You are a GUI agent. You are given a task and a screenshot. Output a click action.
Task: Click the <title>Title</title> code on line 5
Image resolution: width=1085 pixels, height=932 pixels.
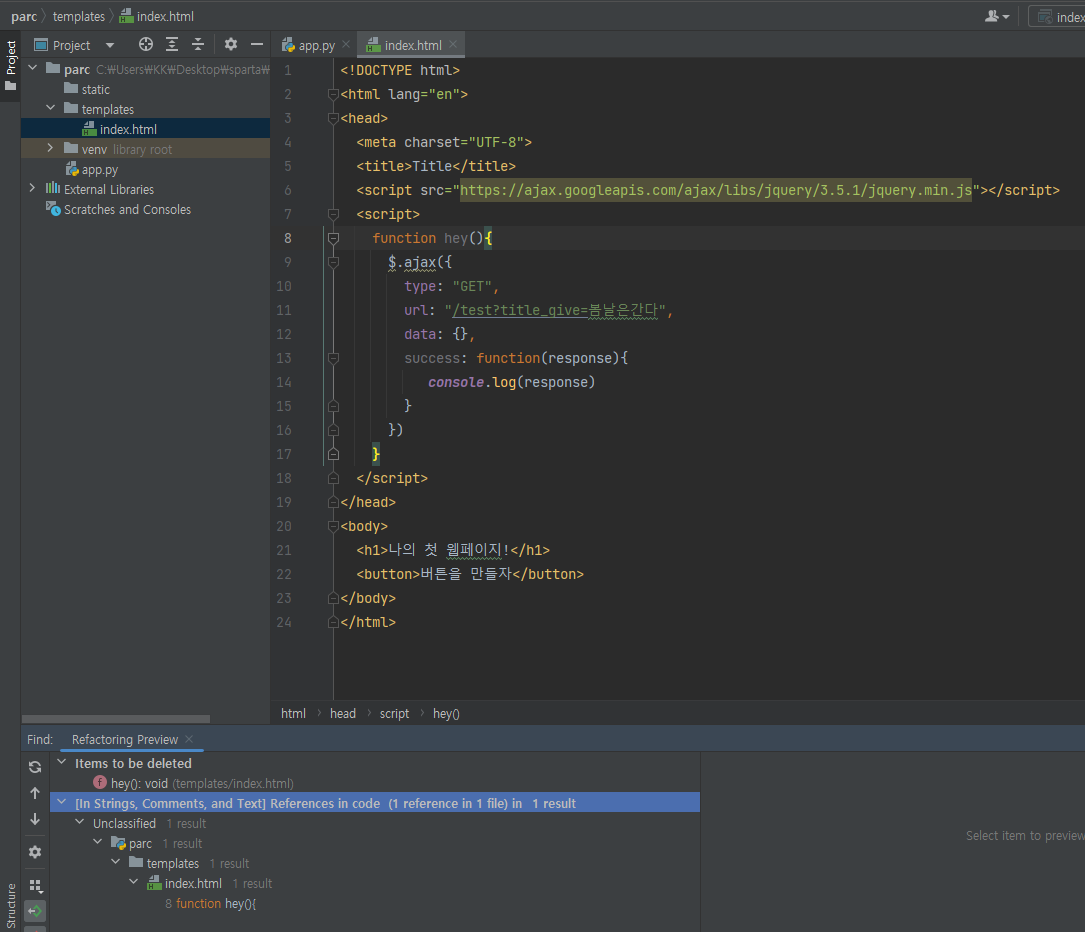click(x=436, y=166)
